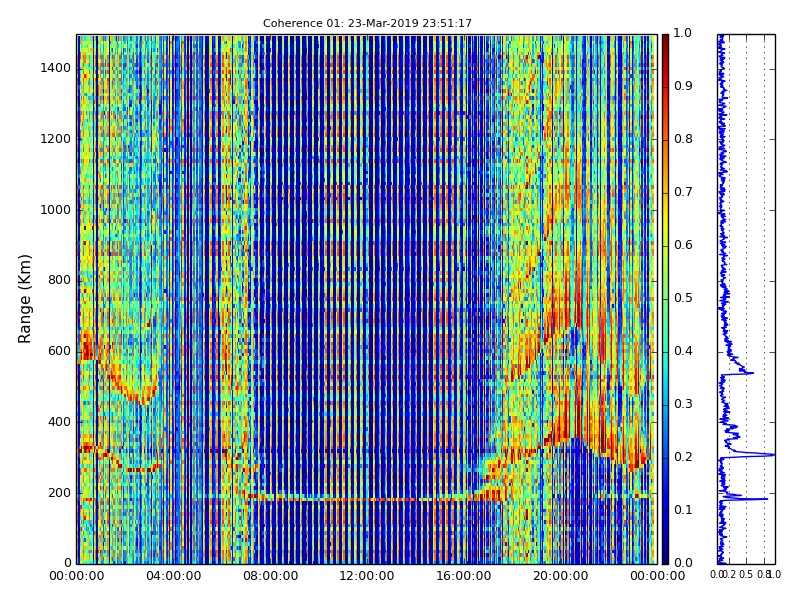
Task: Click the colorbar tick label '0.6'
Action: [683, 245]
